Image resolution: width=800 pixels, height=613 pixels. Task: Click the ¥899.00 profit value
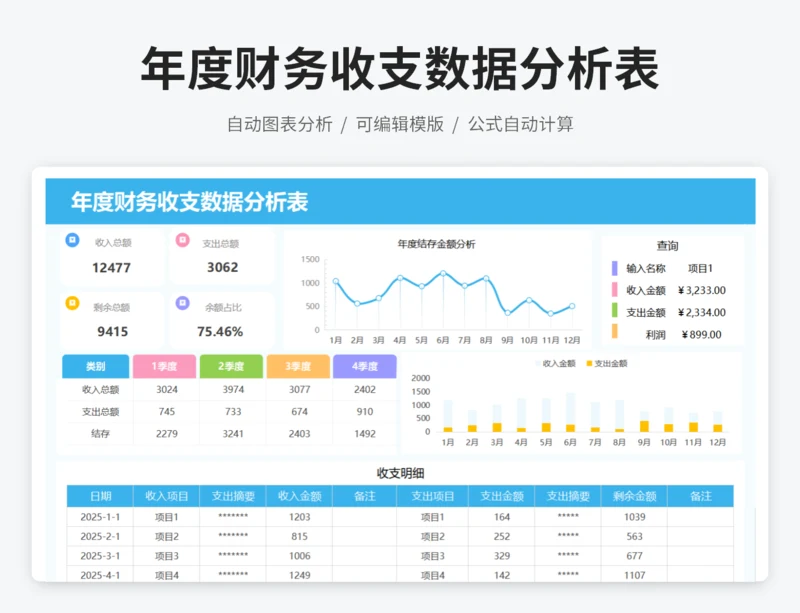click(x=702, y=335)
